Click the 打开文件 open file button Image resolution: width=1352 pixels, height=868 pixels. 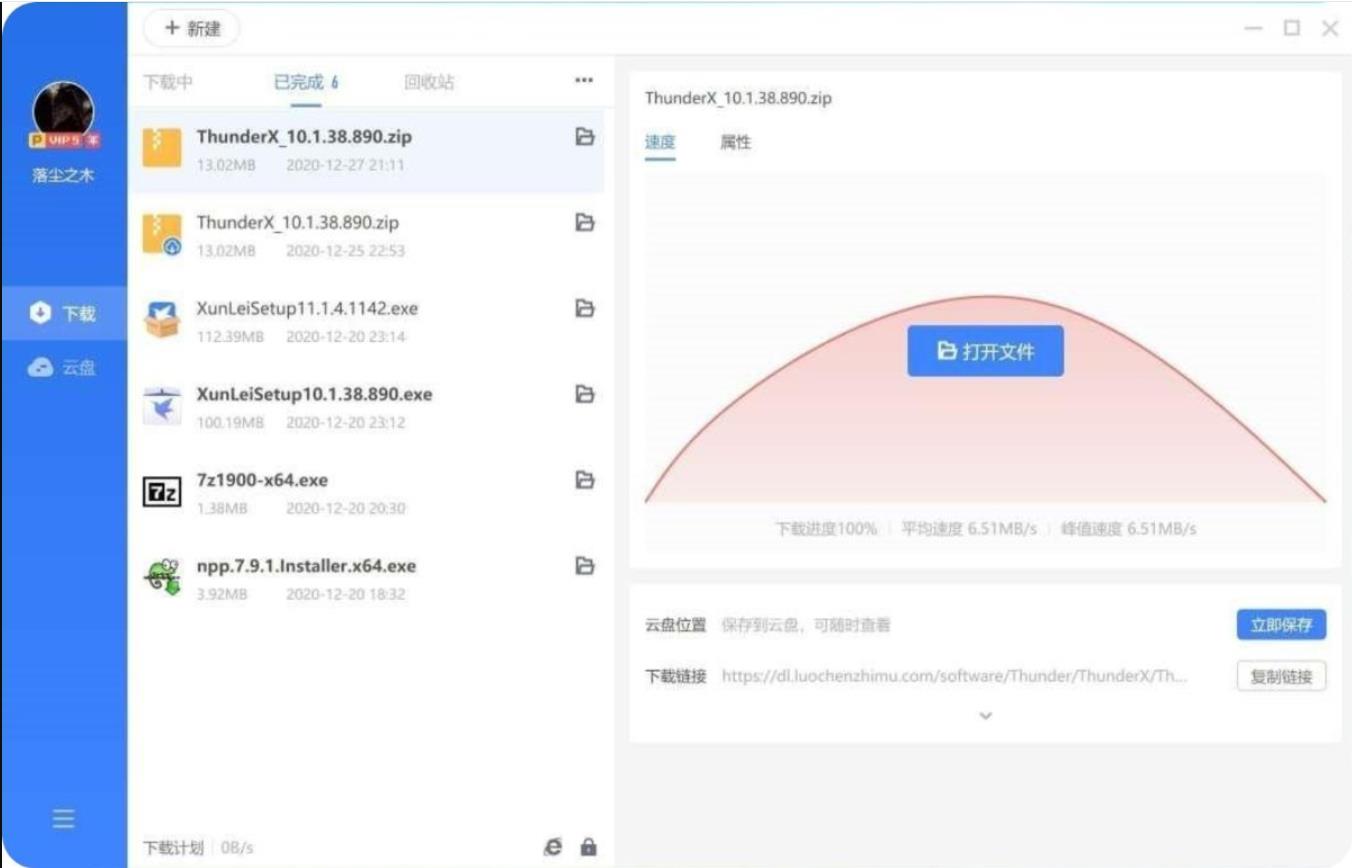point(985,350)
